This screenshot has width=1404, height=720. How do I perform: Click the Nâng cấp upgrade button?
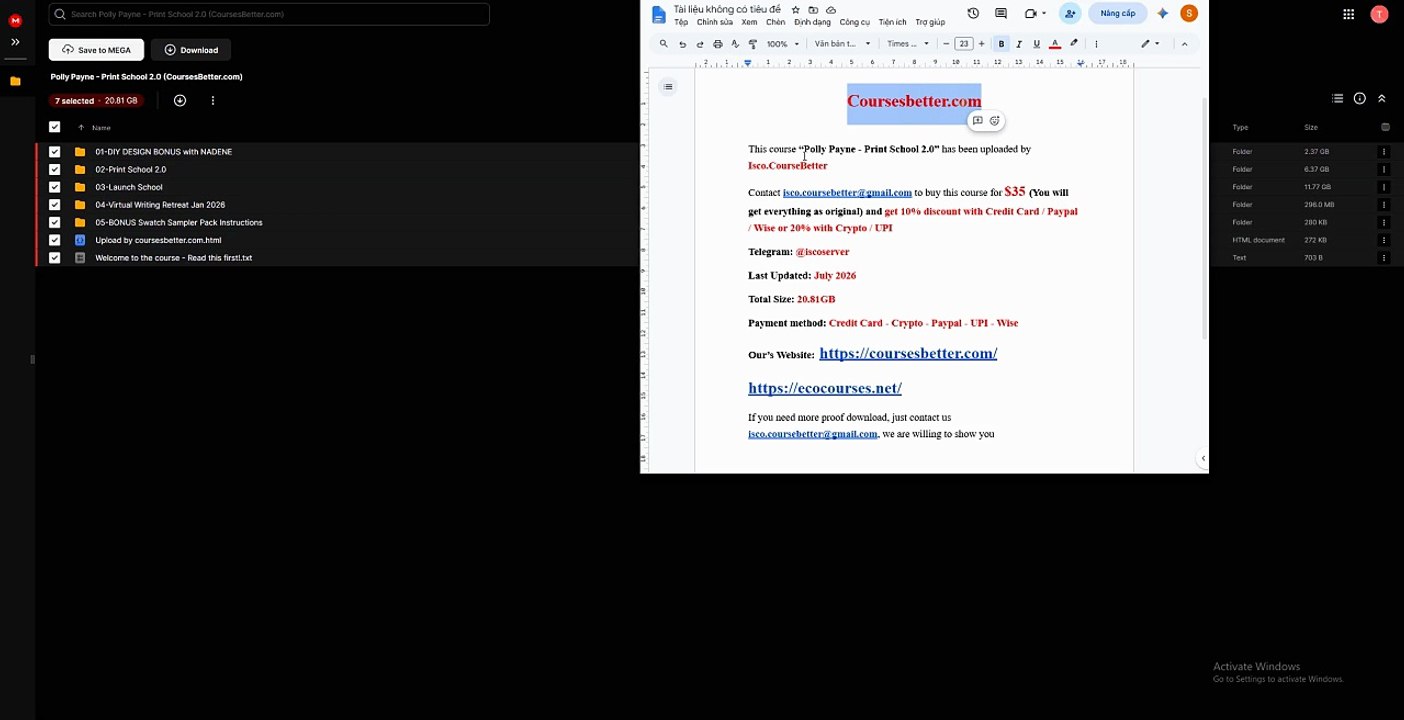tap(1117, 13)
